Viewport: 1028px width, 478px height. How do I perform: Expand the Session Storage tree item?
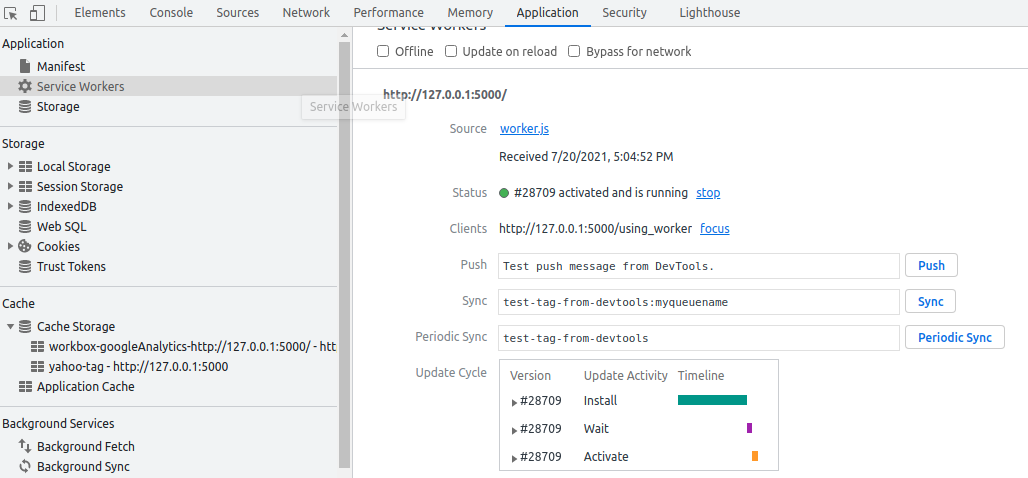[11, 186]
